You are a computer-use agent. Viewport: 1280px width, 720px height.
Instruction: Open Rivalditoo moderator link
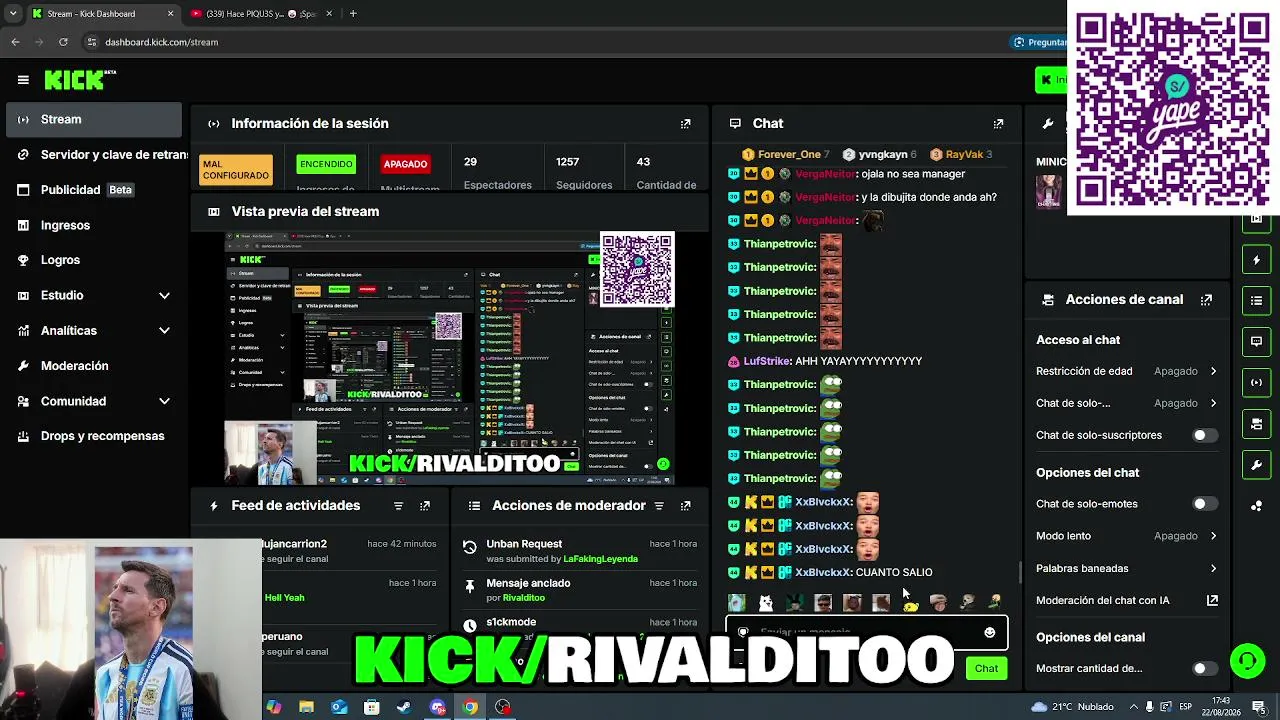524,598
